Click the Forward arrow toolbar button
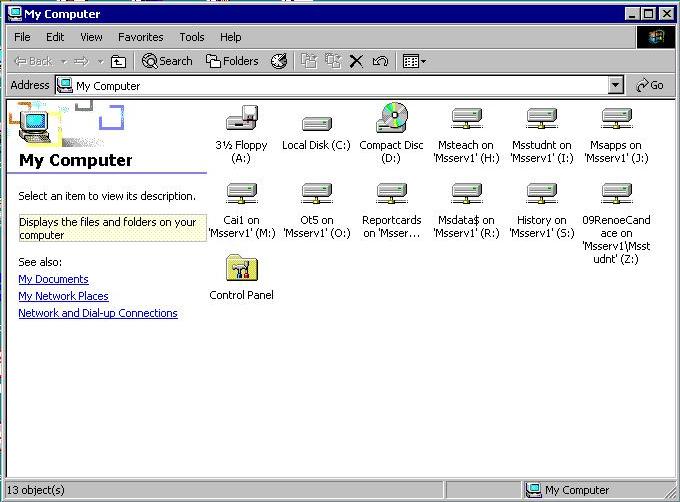680x502 pixels. click(x=82, y=62)
